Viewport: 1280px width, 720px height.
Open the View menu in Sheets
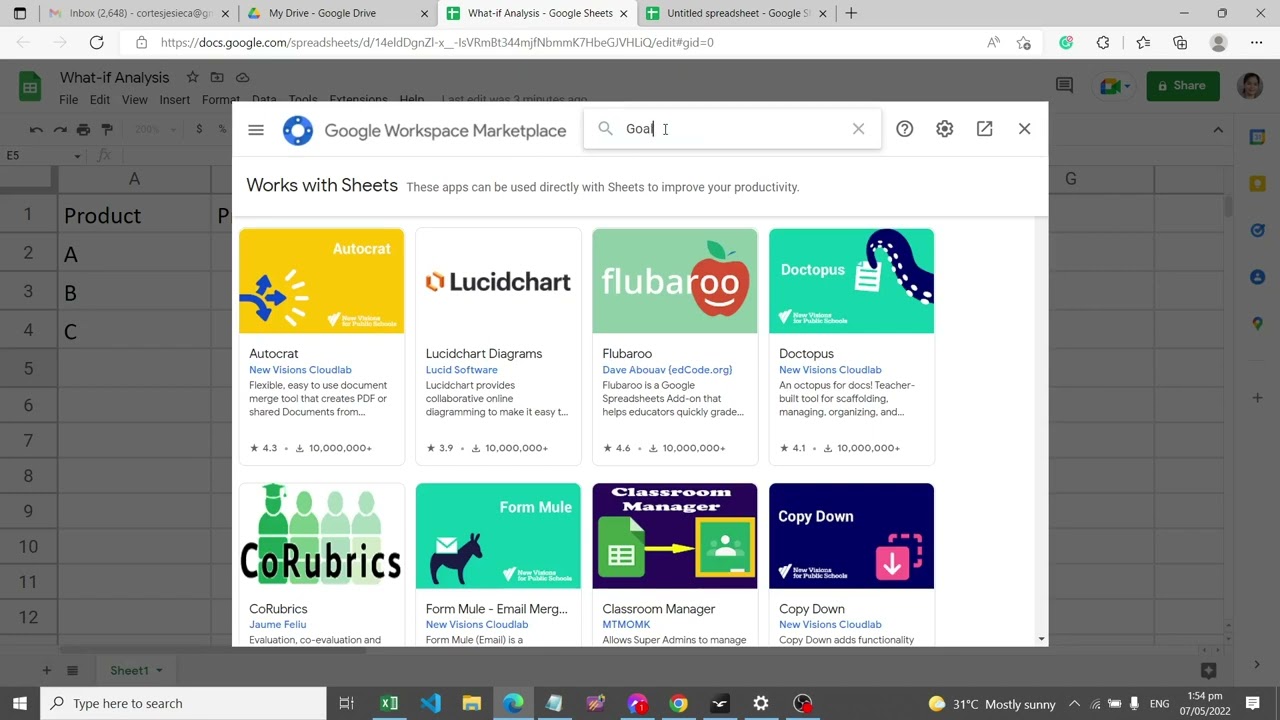[x=135, y=100]
